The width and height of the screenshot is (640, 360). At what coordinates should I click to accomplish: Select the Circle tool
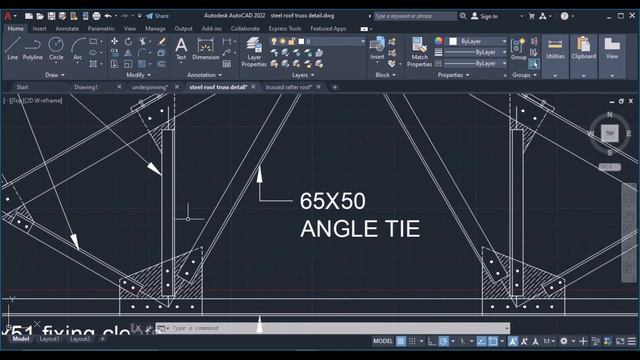56,49
